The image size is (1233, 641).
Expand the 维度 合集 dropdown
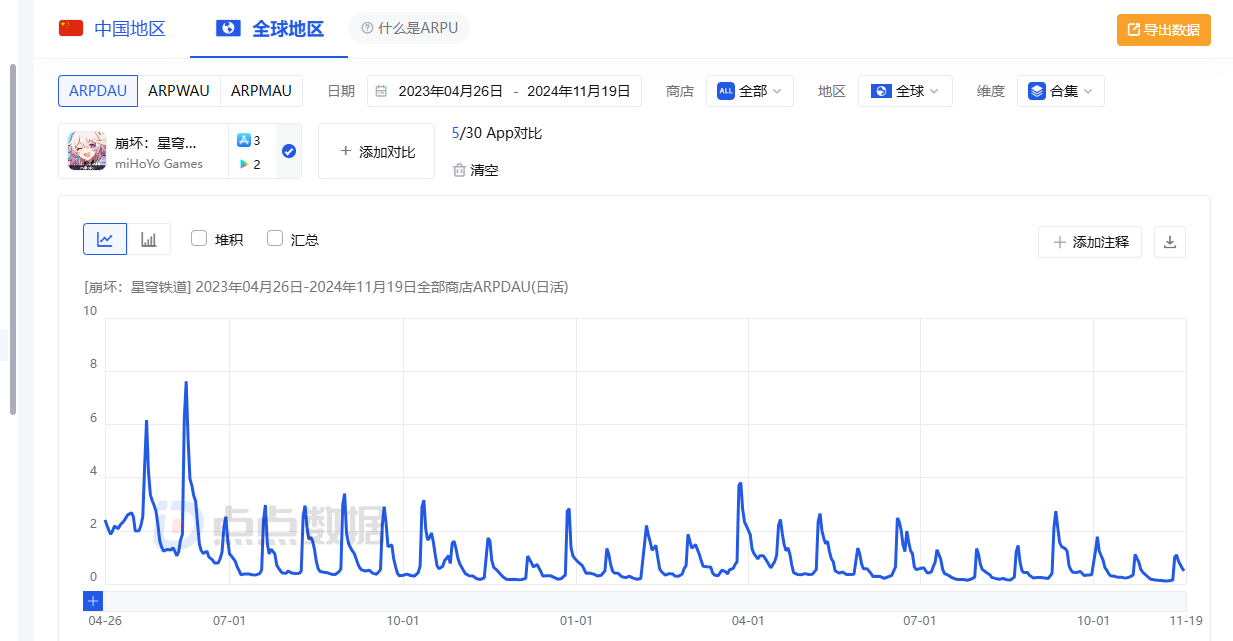coord(1061,91)
